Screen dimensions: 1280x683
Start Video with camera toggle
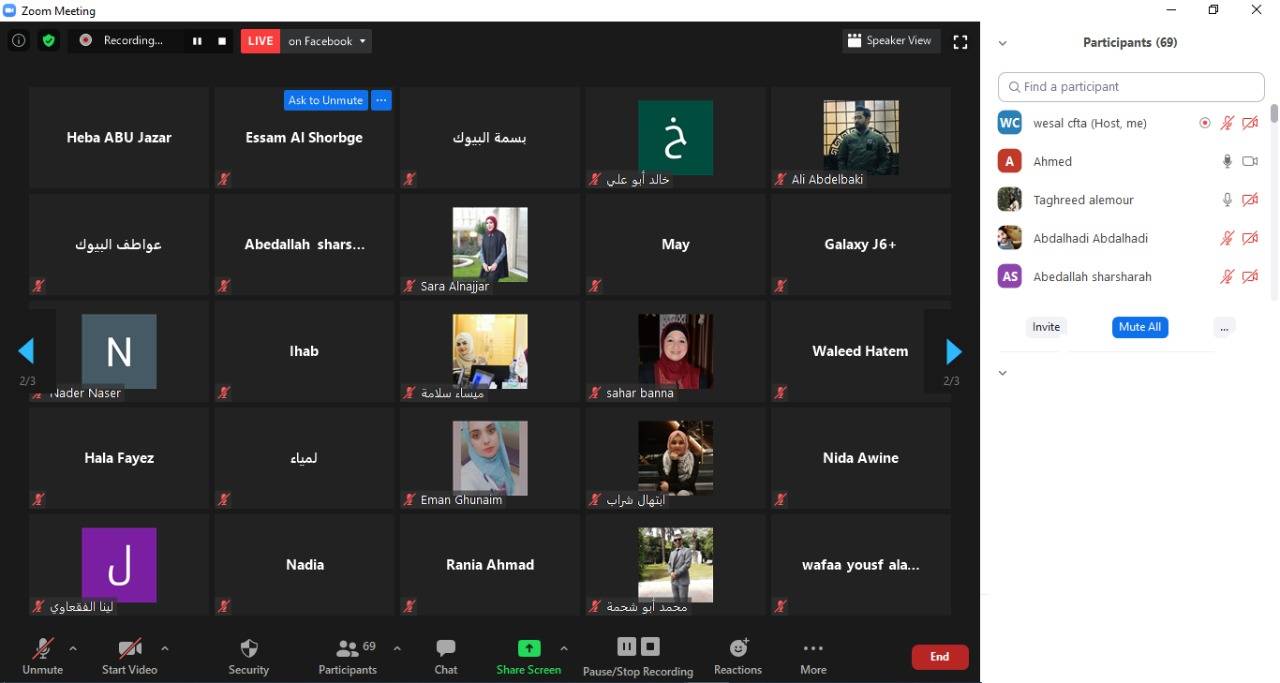click(129, 656)
